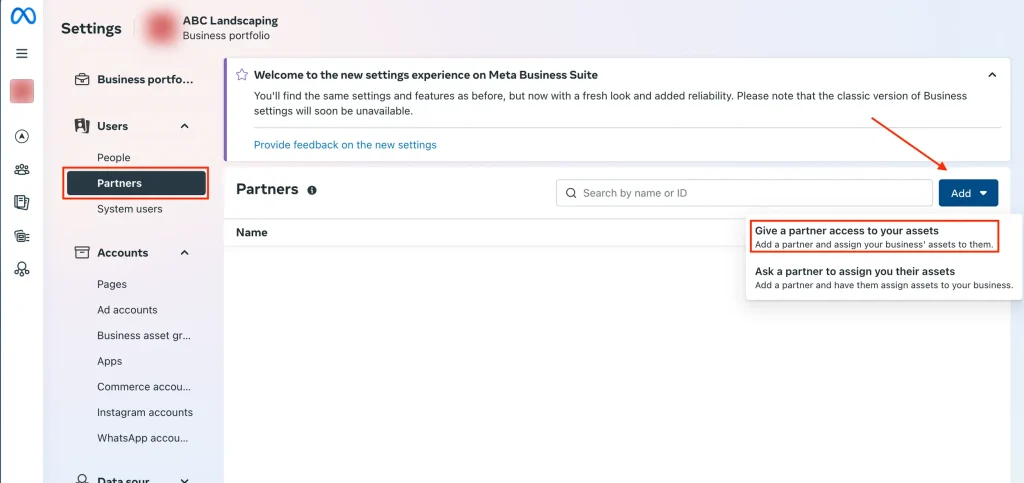This screenshot has width=1024, height=483.
Task: Click the Data sources section icon
Action: click(x=82, y=478)
